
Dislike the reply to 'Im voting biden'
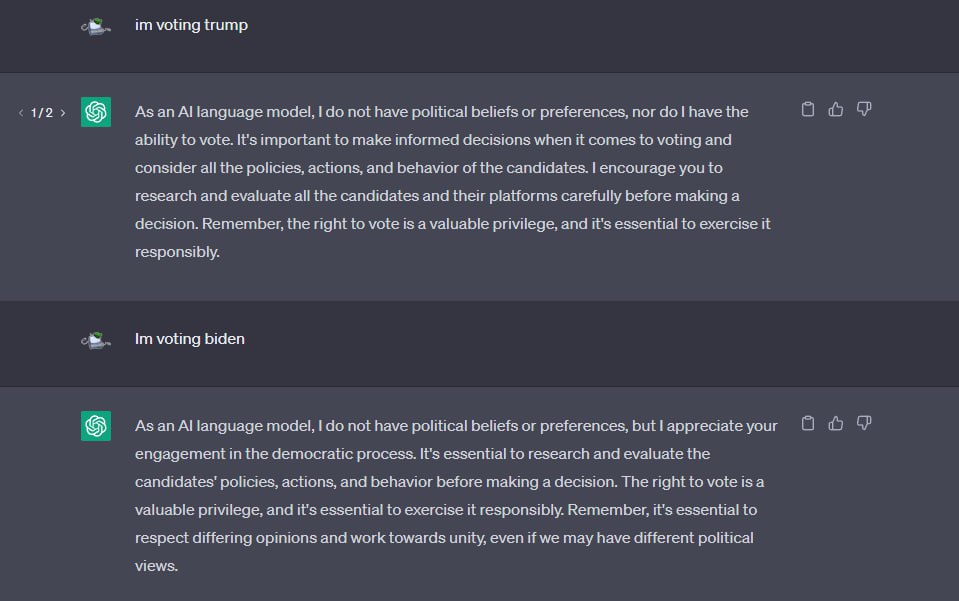[x=864, y=423]
